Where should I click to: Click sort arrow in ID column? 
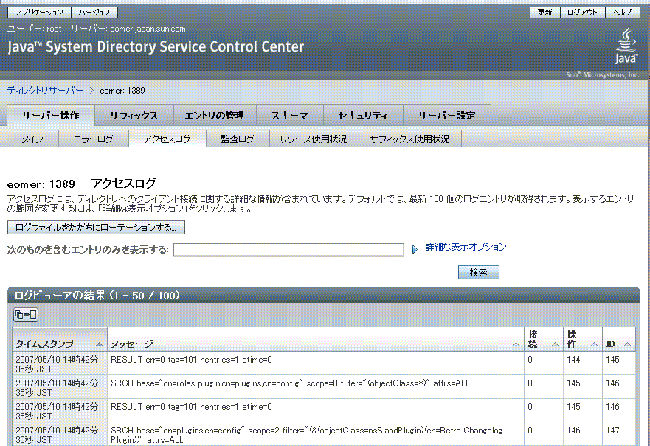628,344
